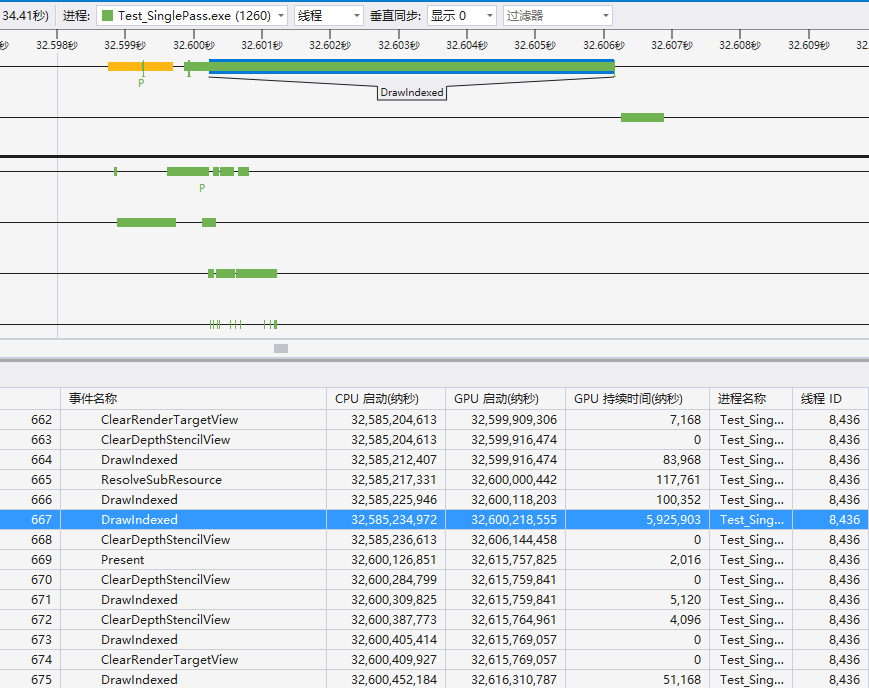Click the 32.600秒 tick on time ruler
Viewport: 869px width, 688px height.
[194, 45]
